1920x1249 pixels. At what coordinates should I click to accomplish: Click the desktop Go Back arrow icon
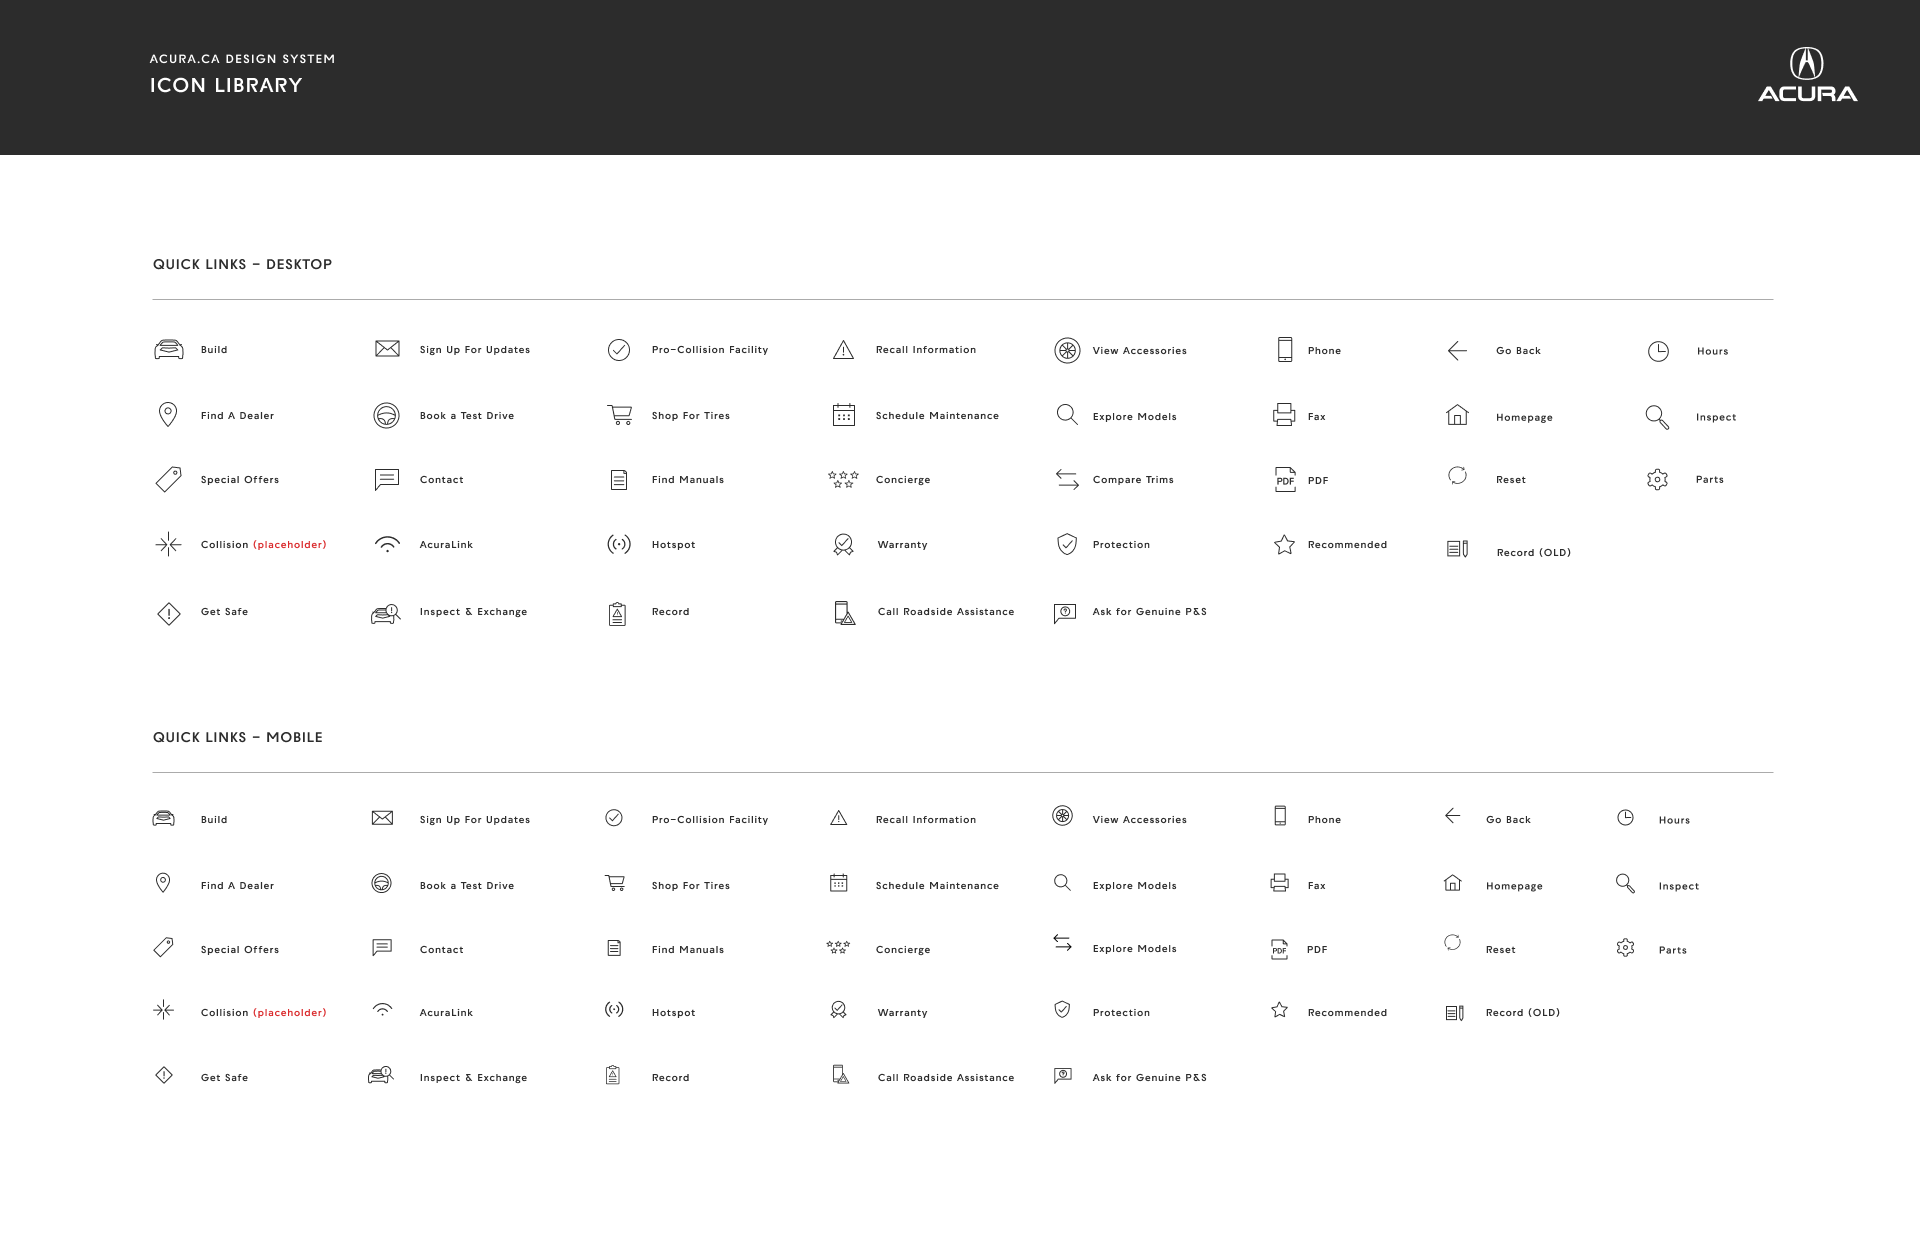click(1457, 351)
